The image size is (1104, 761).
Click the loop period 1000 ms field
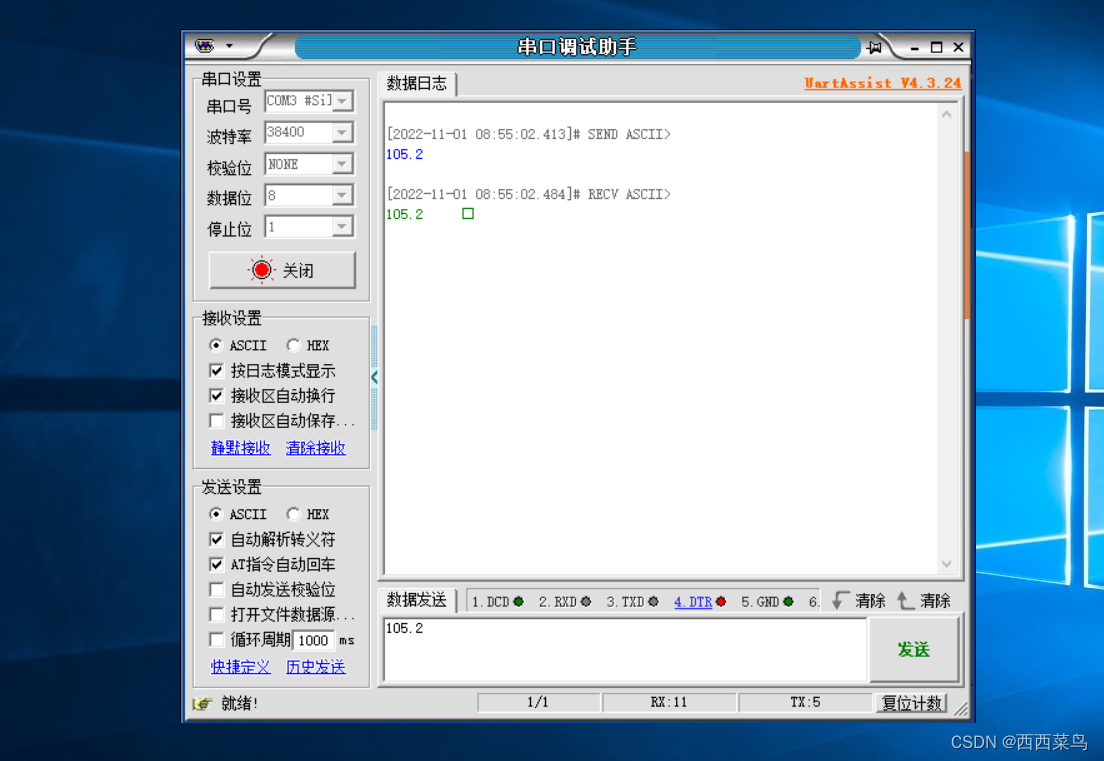point(313,640)
